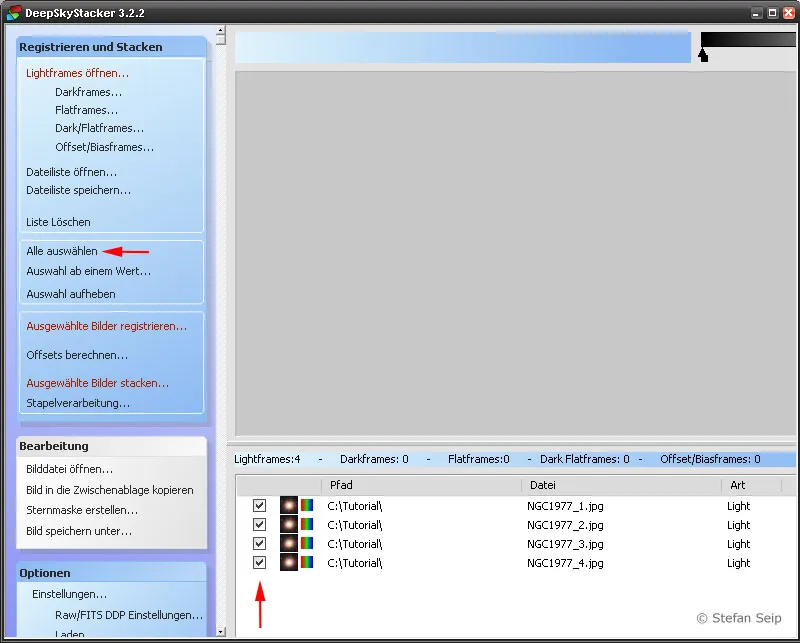
Task: Click the RGB color icon for NGC1977_4.jpg
Action: point(307,562)
